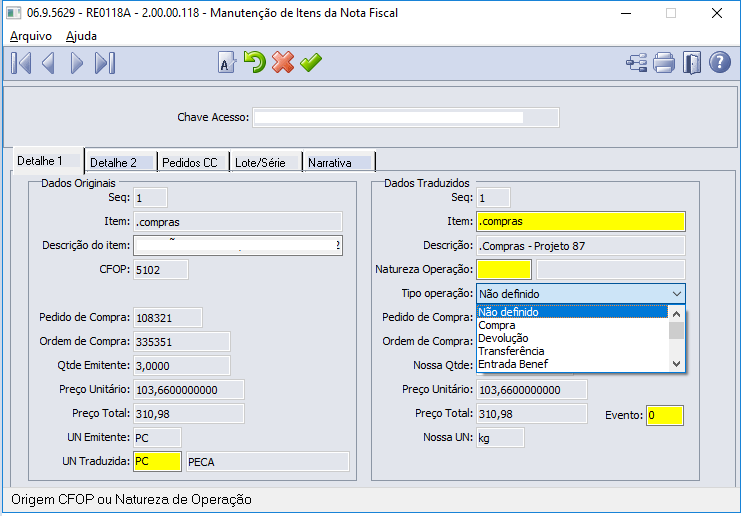Image resolution: width=742 pixels, height=516 pixels.
Task: Click the yellow UN Traduzida field
Action: click(x=157, y=462)
